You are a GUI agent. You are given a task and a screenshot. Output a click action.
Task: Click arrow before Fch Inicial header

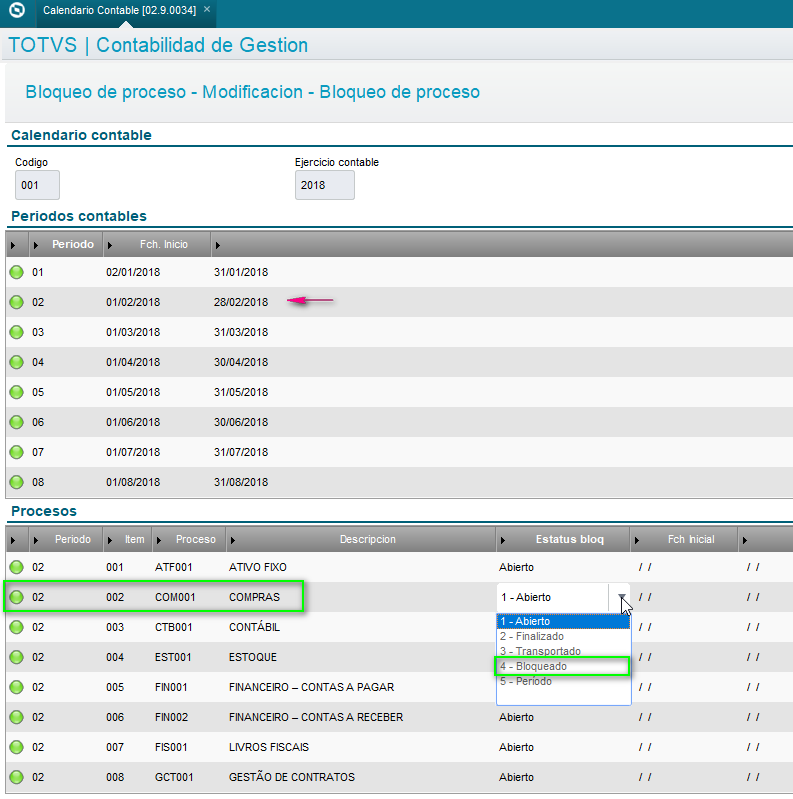(x=637, y=541)
